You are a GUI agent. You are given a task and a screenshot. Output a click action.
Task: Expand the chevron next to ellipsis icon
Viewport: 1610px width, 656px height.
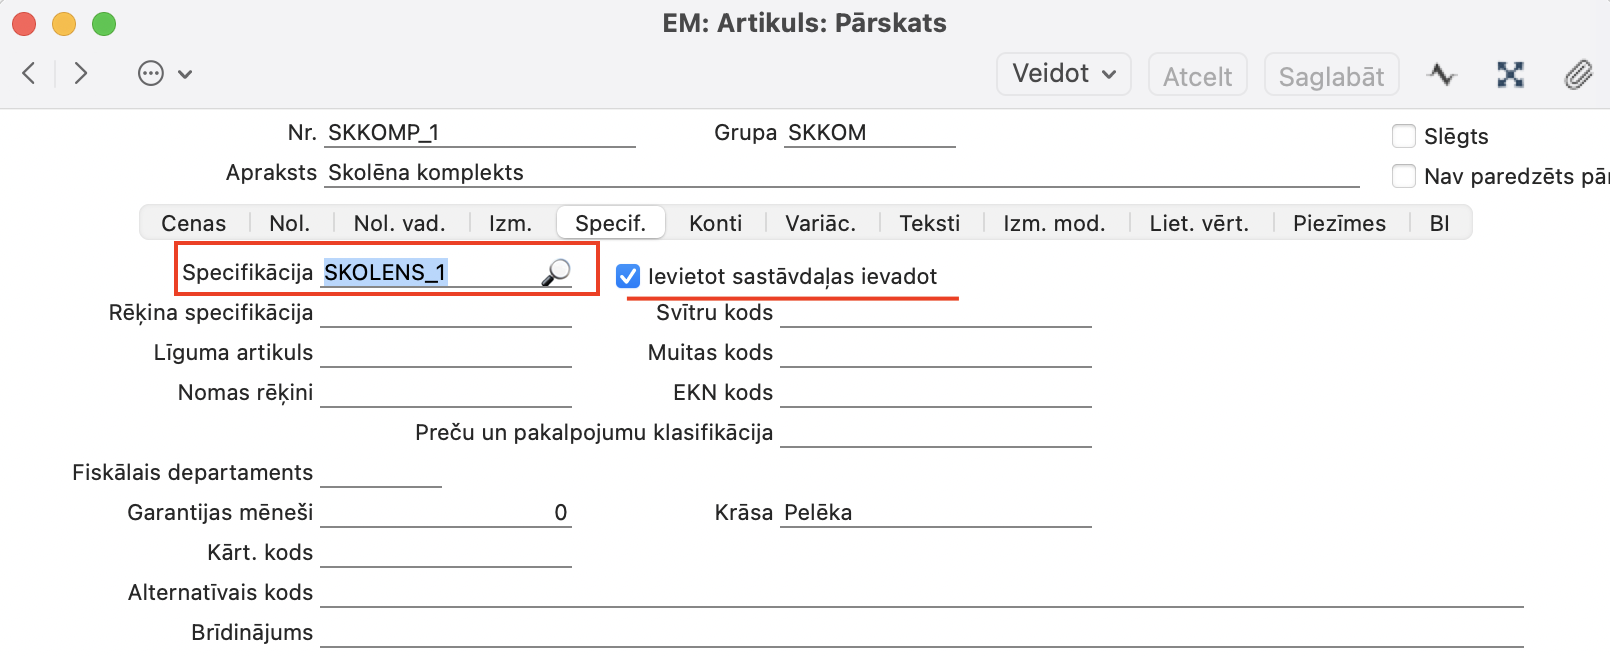tap(185, 74)
